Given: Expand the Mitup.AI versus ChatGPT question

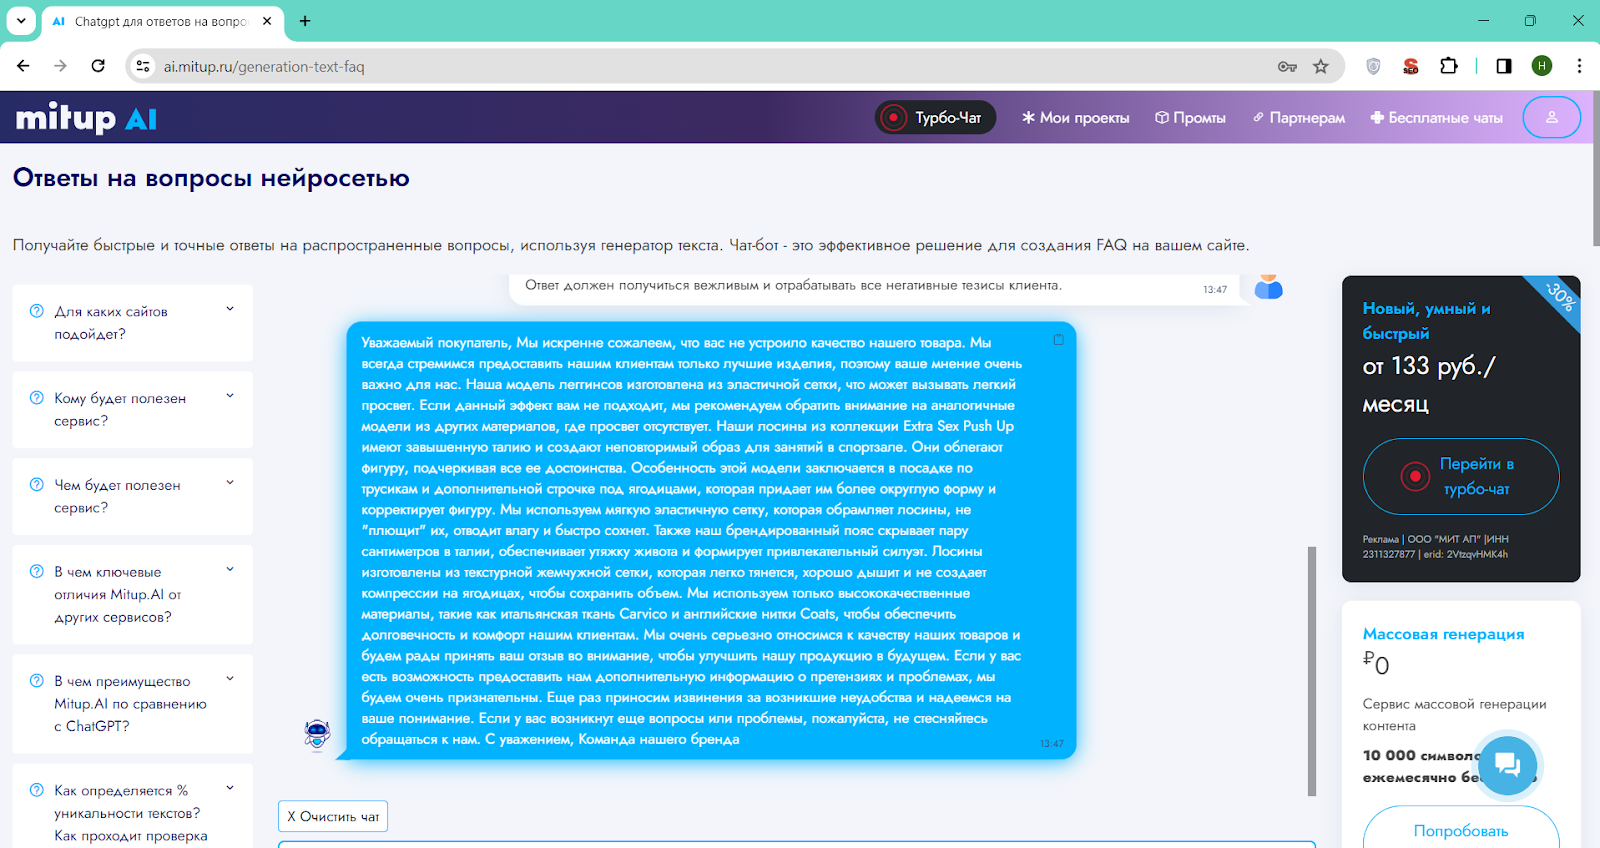Looking at the screenshot, I should pos(132,703).
